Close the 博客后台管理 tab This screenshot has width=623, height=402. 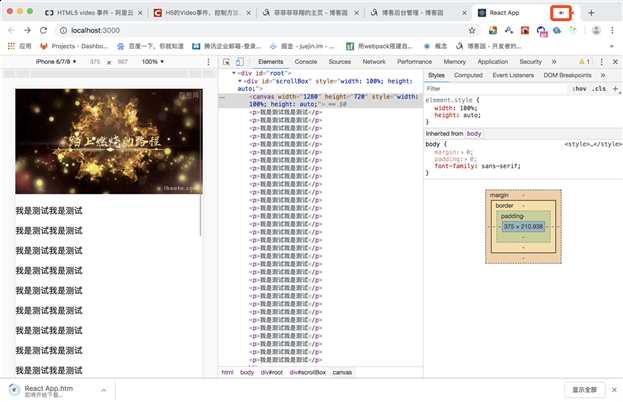click(x=464, y=13)
